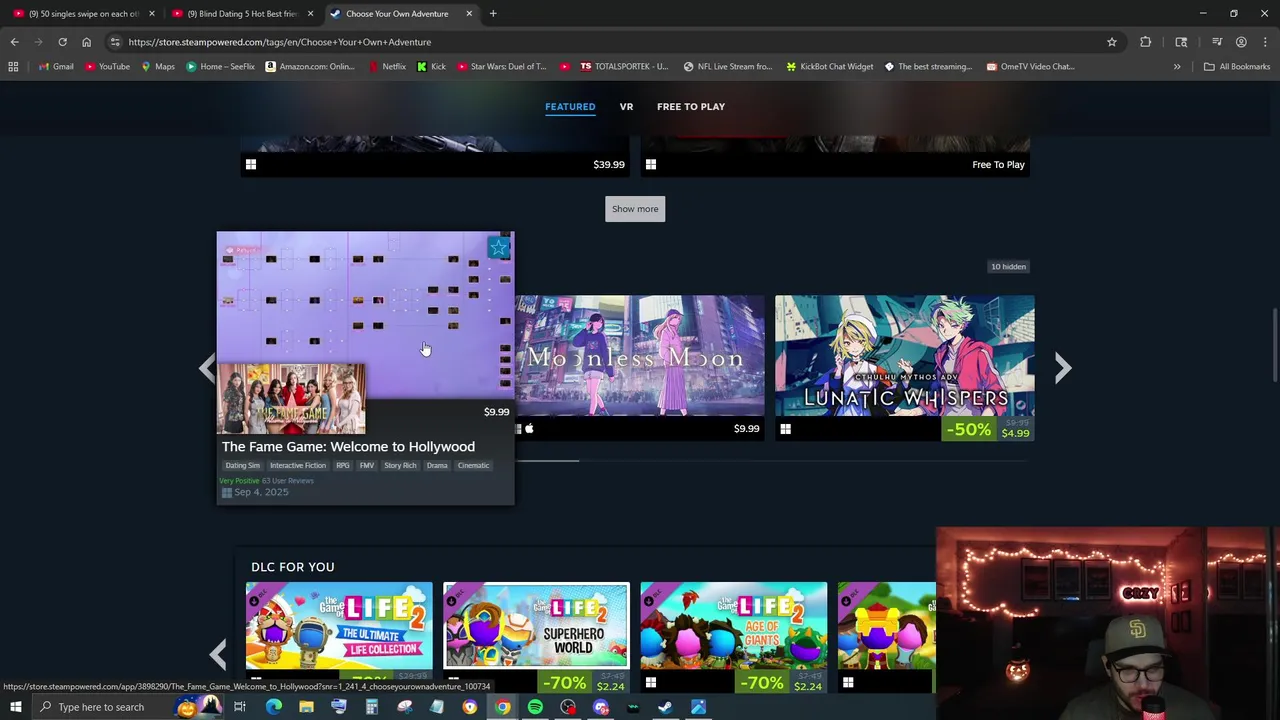Open Discord from the taskbar
1280x720 pixels.
601,707
